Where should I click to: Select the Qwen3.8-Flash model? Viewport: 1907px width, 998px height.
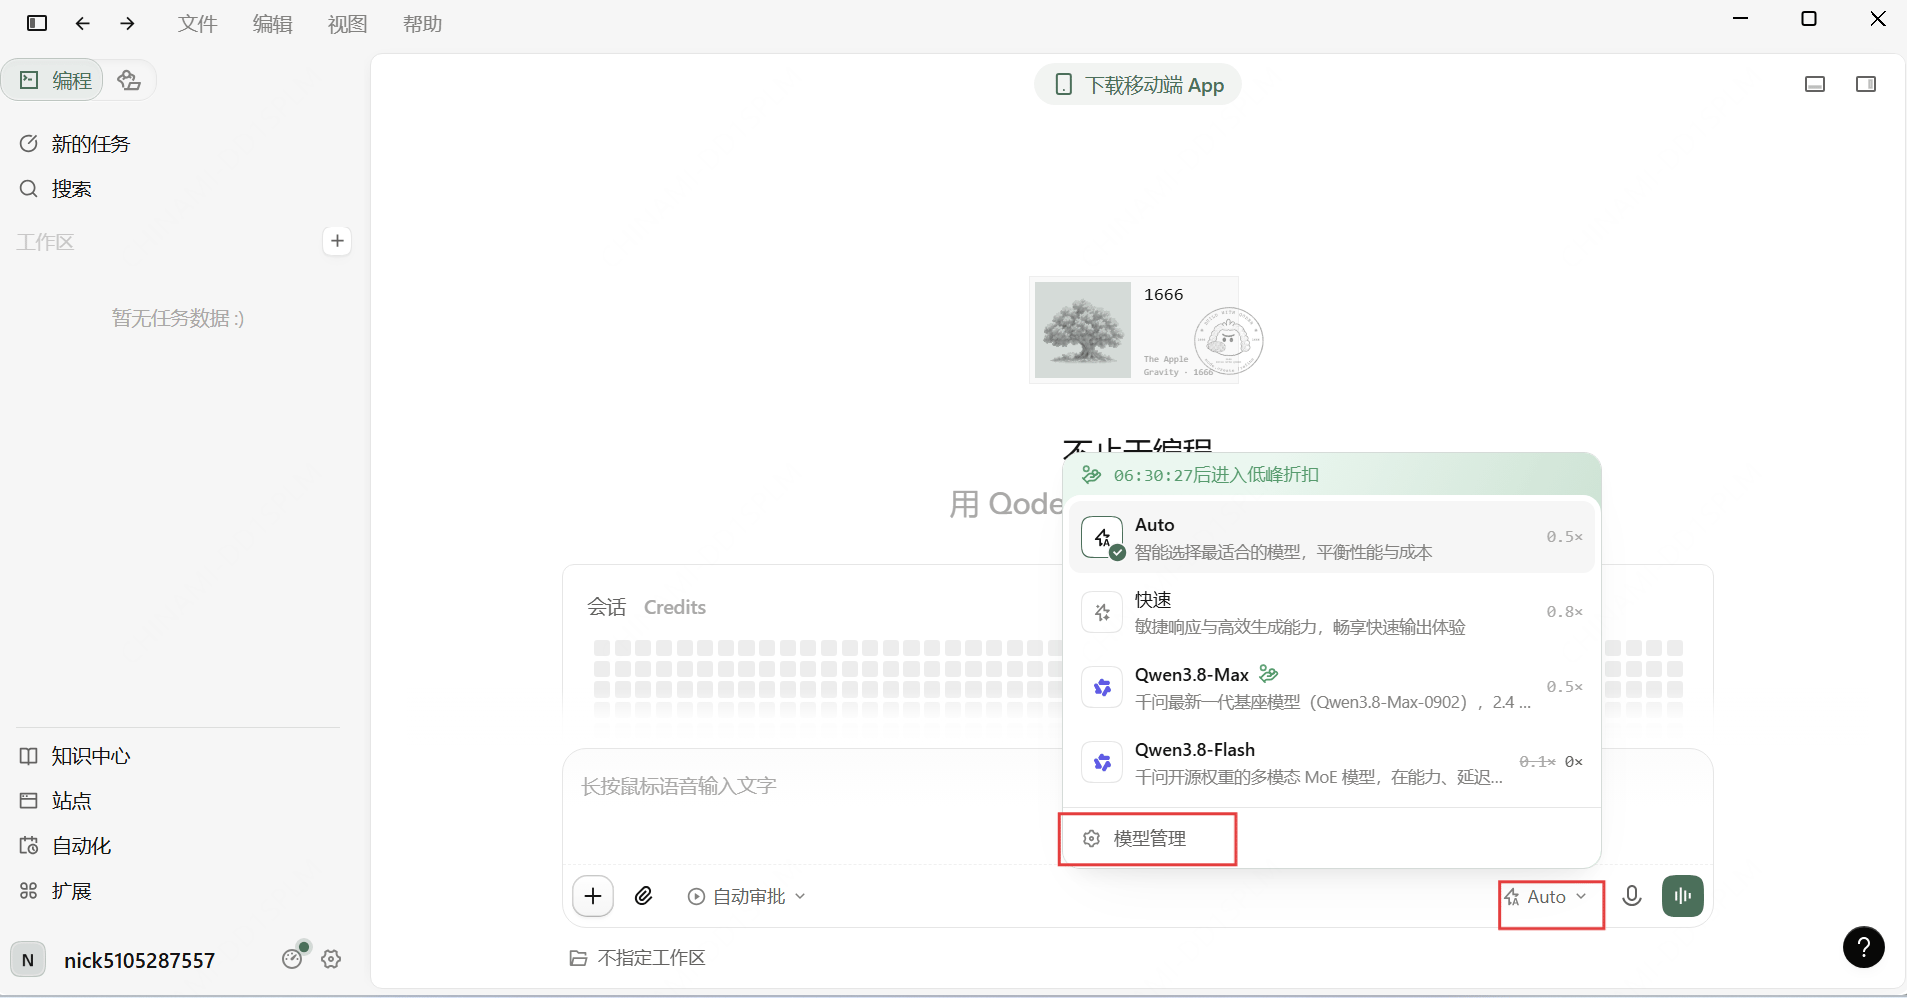1331,762
